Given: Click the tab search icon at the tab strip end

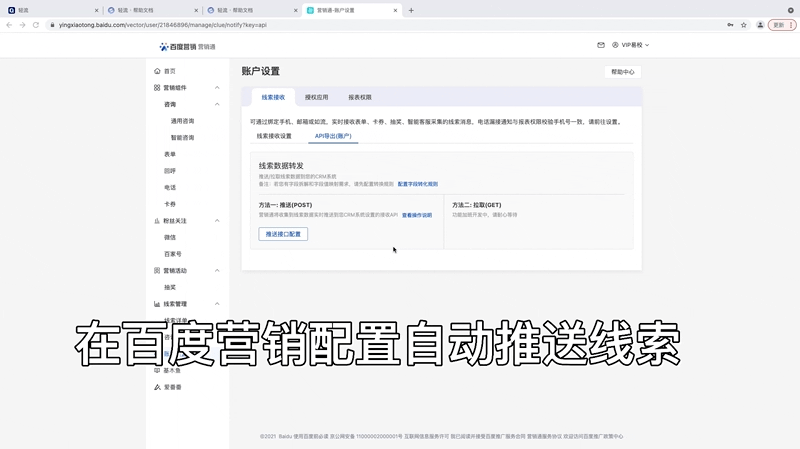Looking at the screenshot, I should click(790, 10).
